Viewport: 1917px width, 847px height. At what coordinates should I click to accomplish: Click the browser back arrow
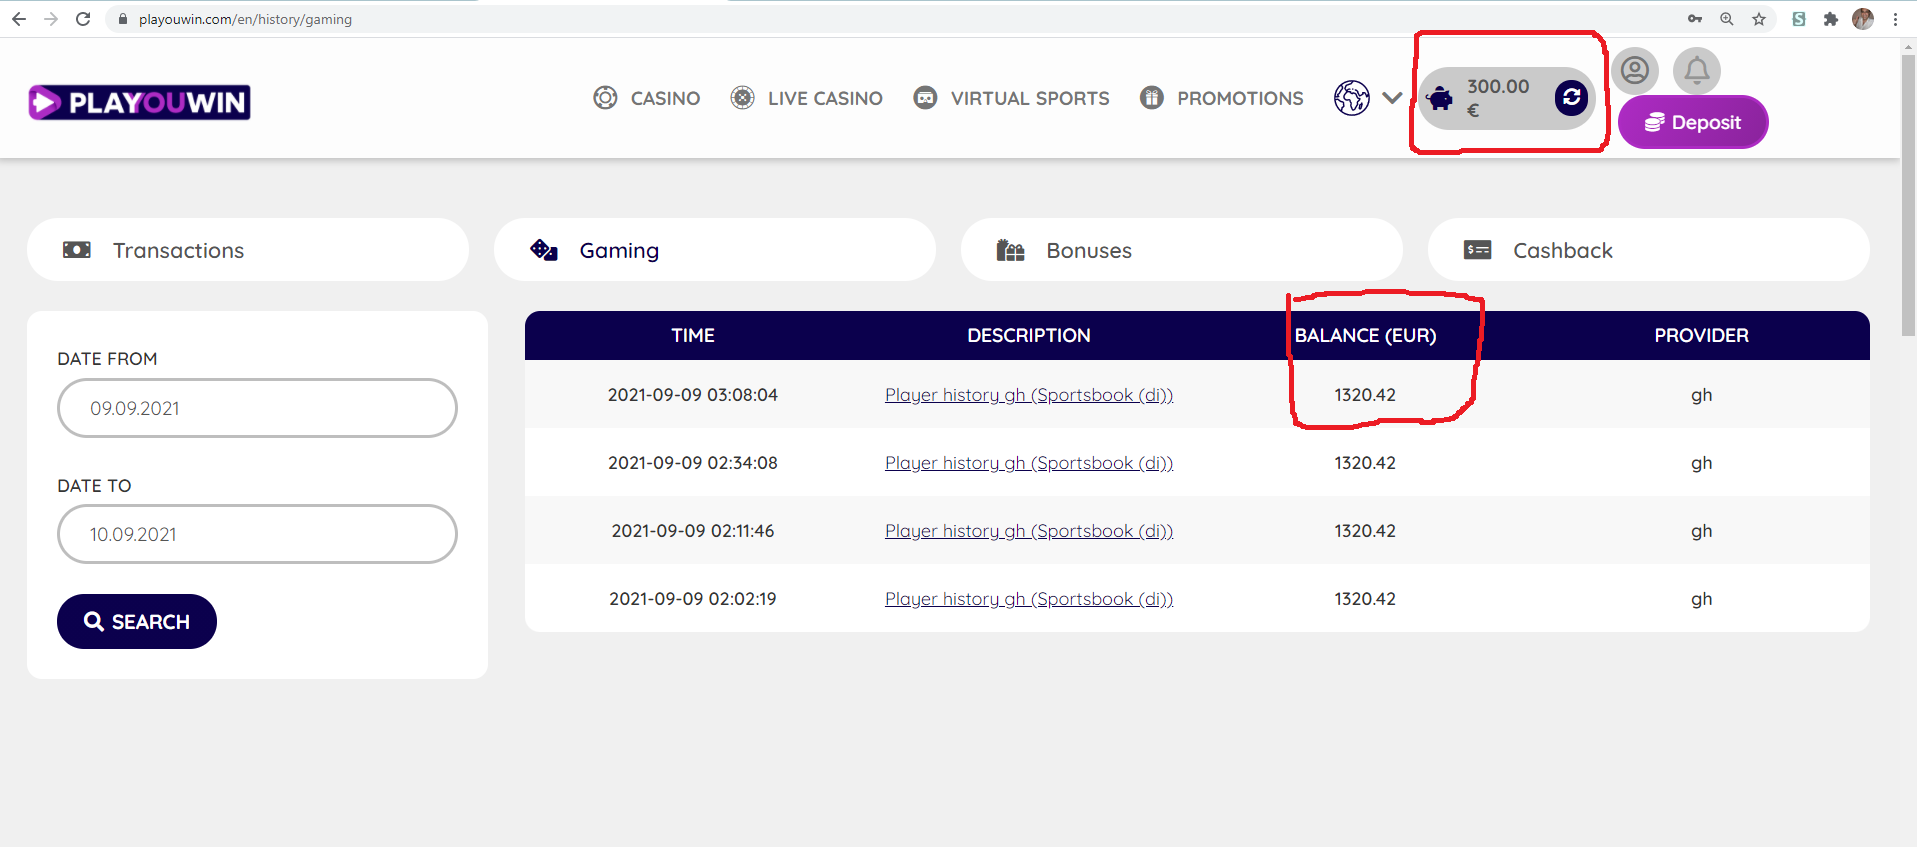click(x=19, y=19)
